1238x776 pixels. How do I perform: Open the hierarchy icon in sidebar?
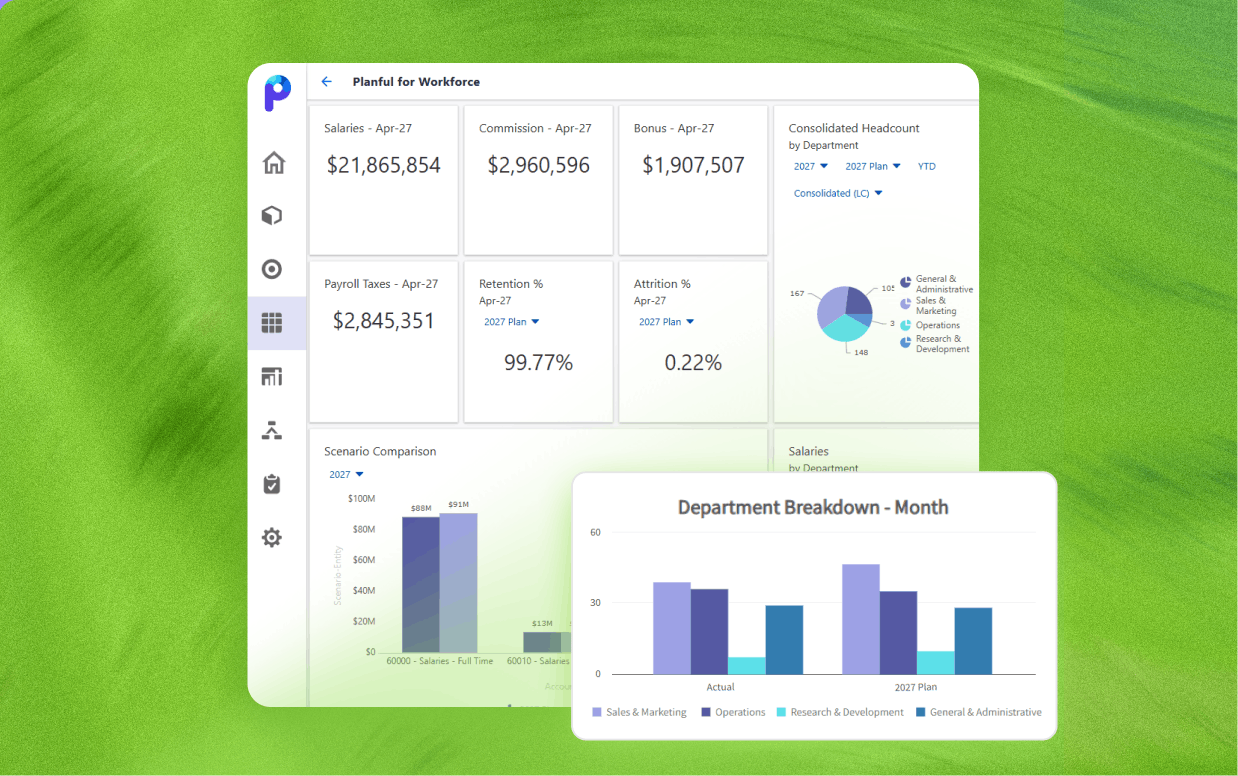pos(272,430)
